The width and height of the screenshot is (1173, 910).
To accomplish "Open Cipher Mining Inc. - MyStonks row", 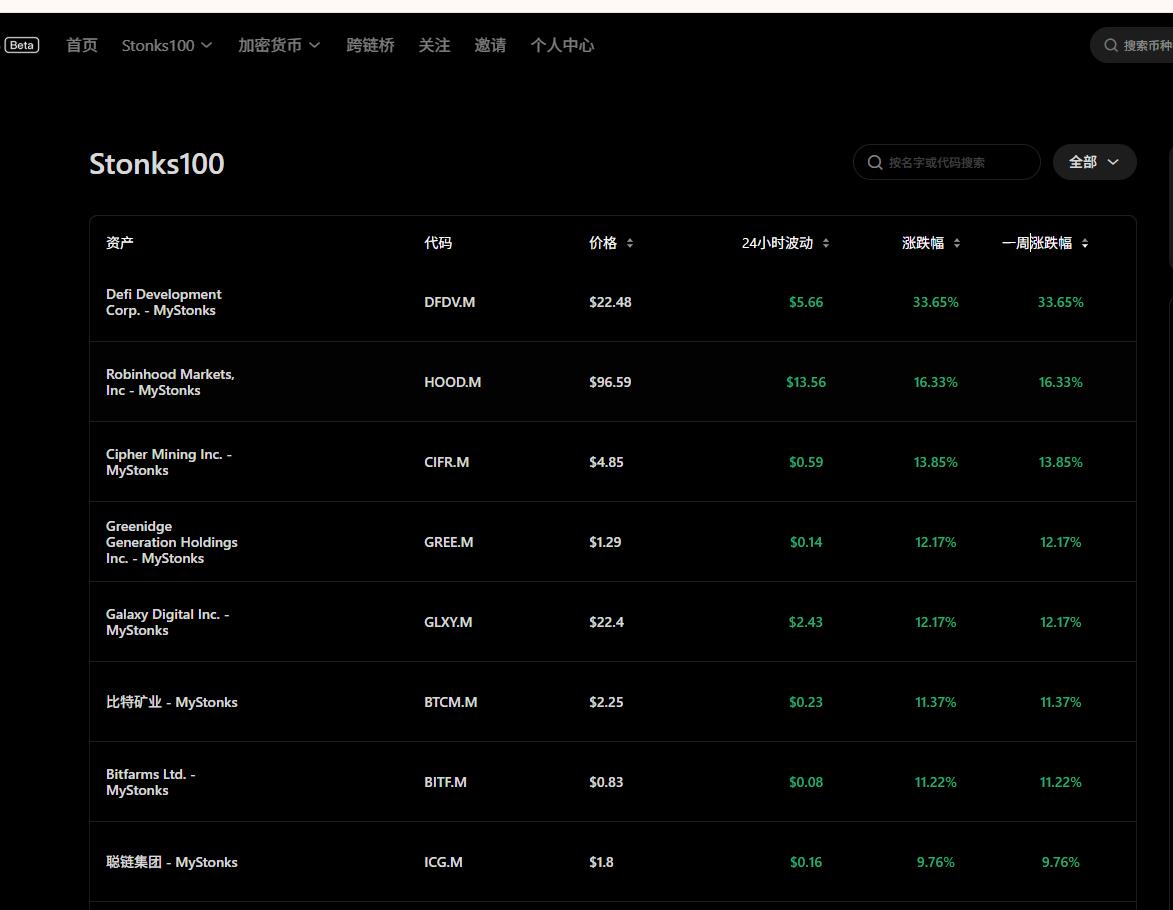I will 613,462.
